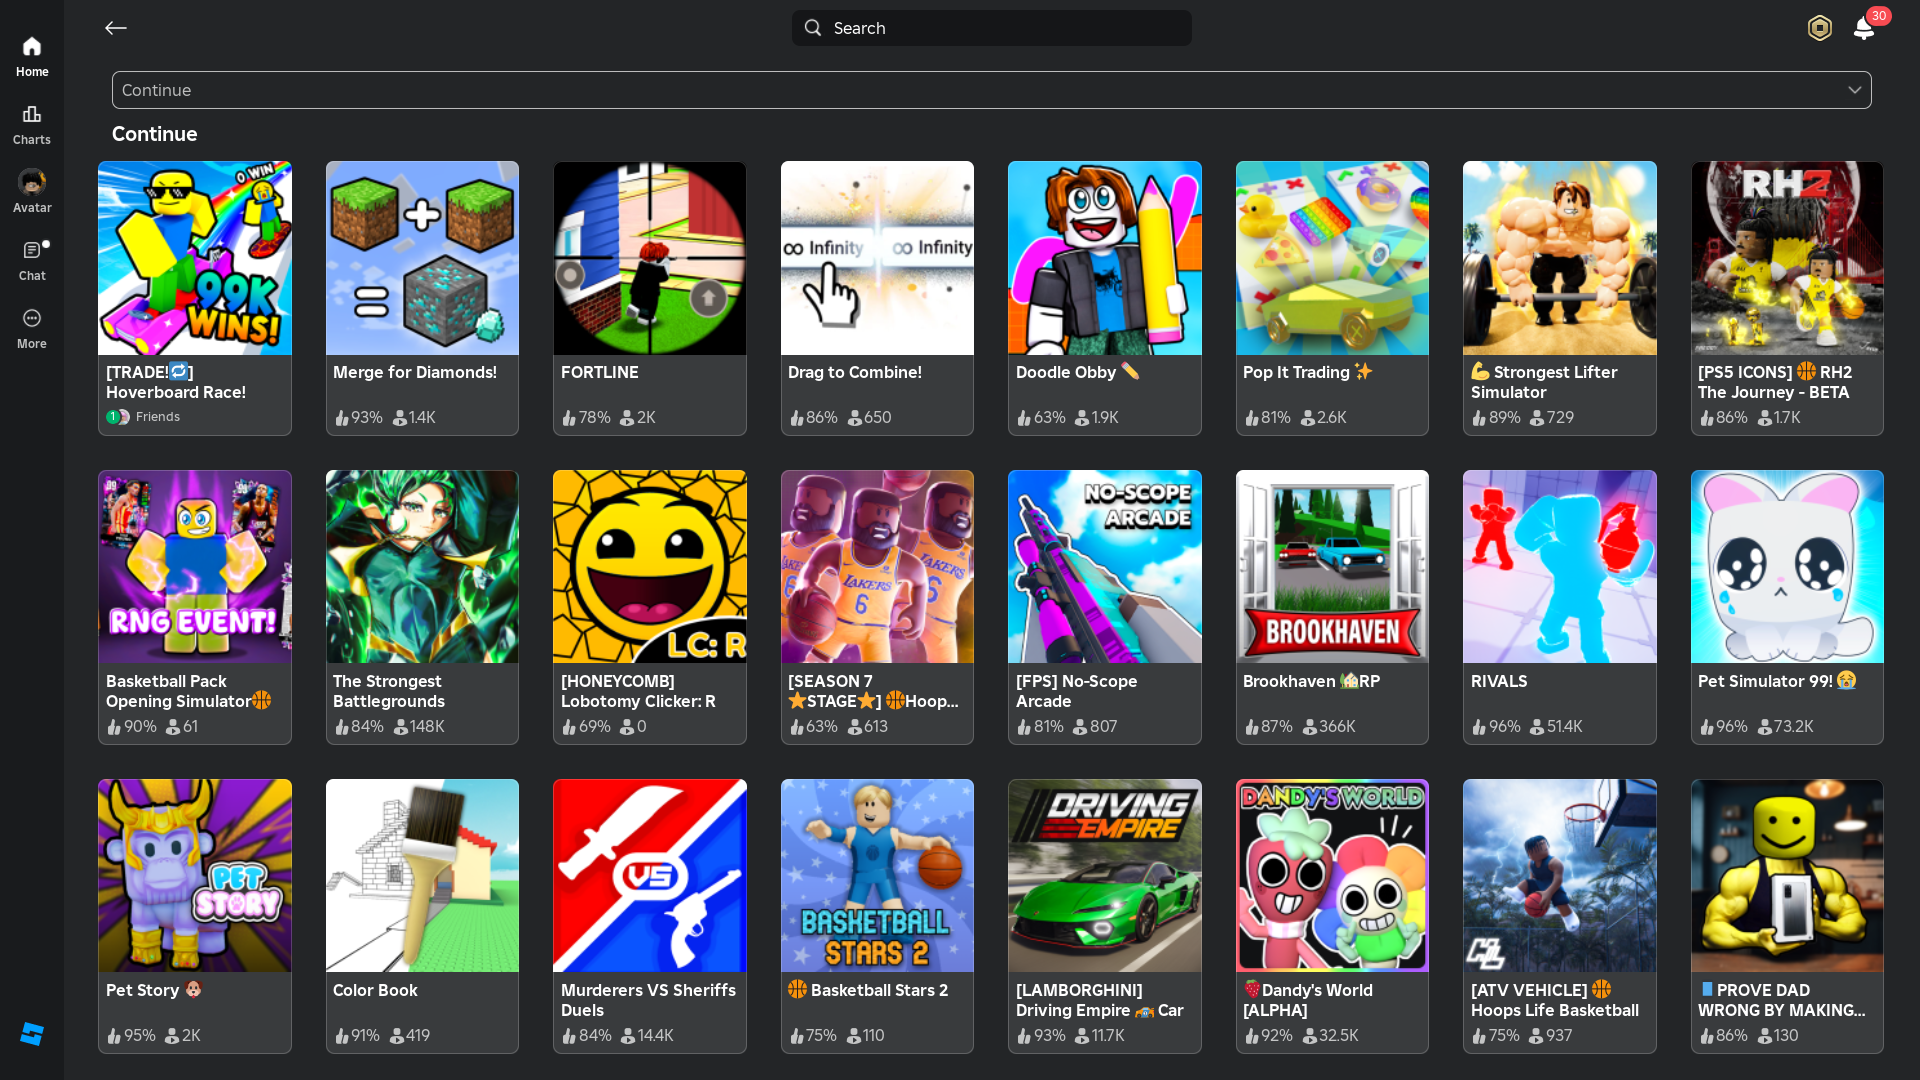Open Brookhaven RP game thumbnail
Viewport: 1920px width, 1080px height.
(x=1332, y=567)
